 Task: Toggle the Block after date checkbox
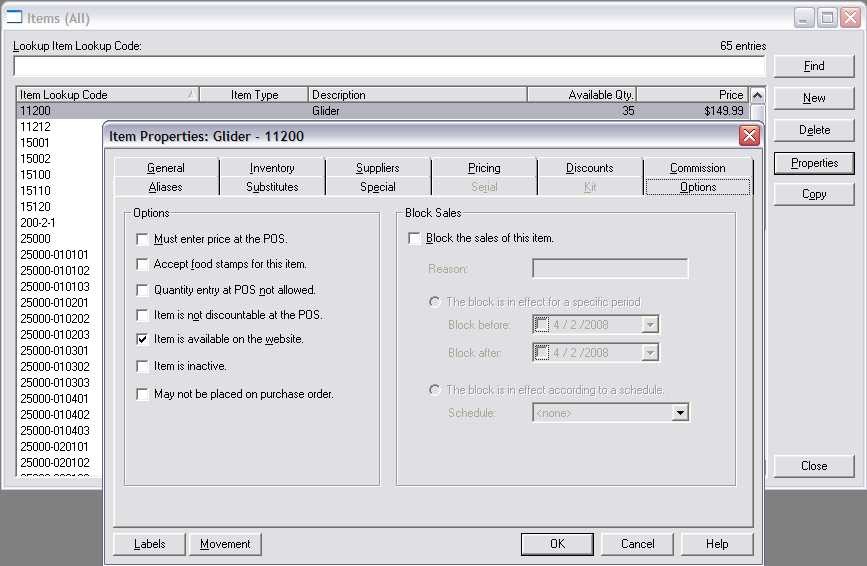tap(541, 353)
